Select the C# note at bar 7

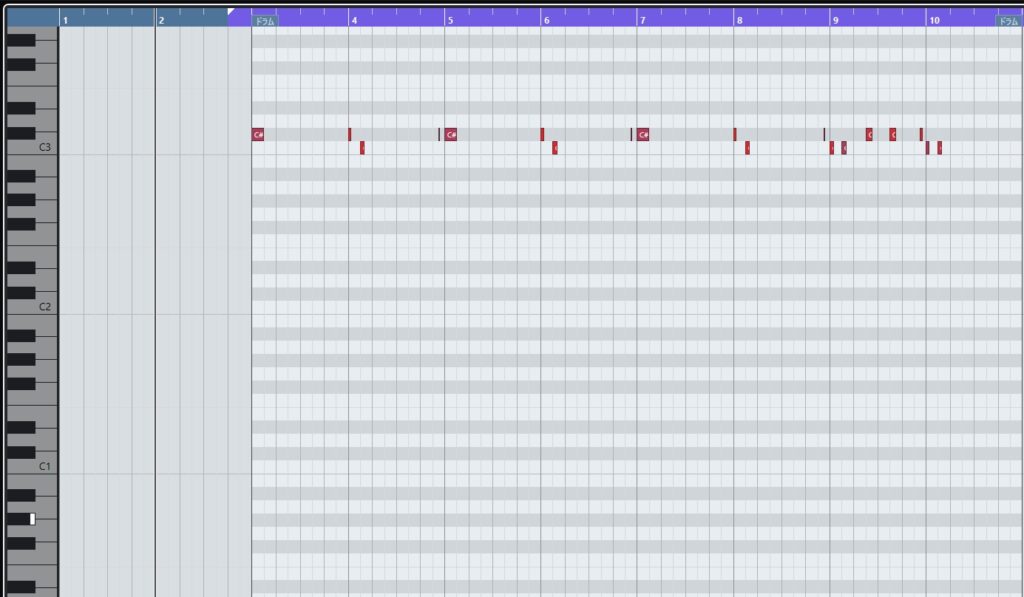click(x=643, y=135)
